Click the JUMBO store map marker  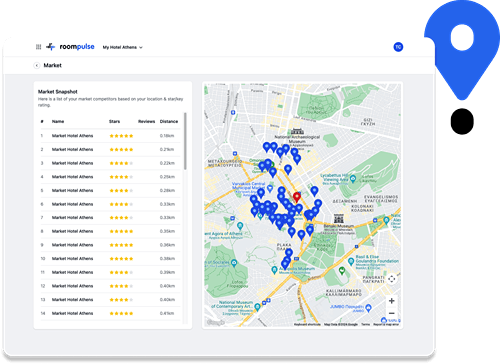(x=368, y=308)
